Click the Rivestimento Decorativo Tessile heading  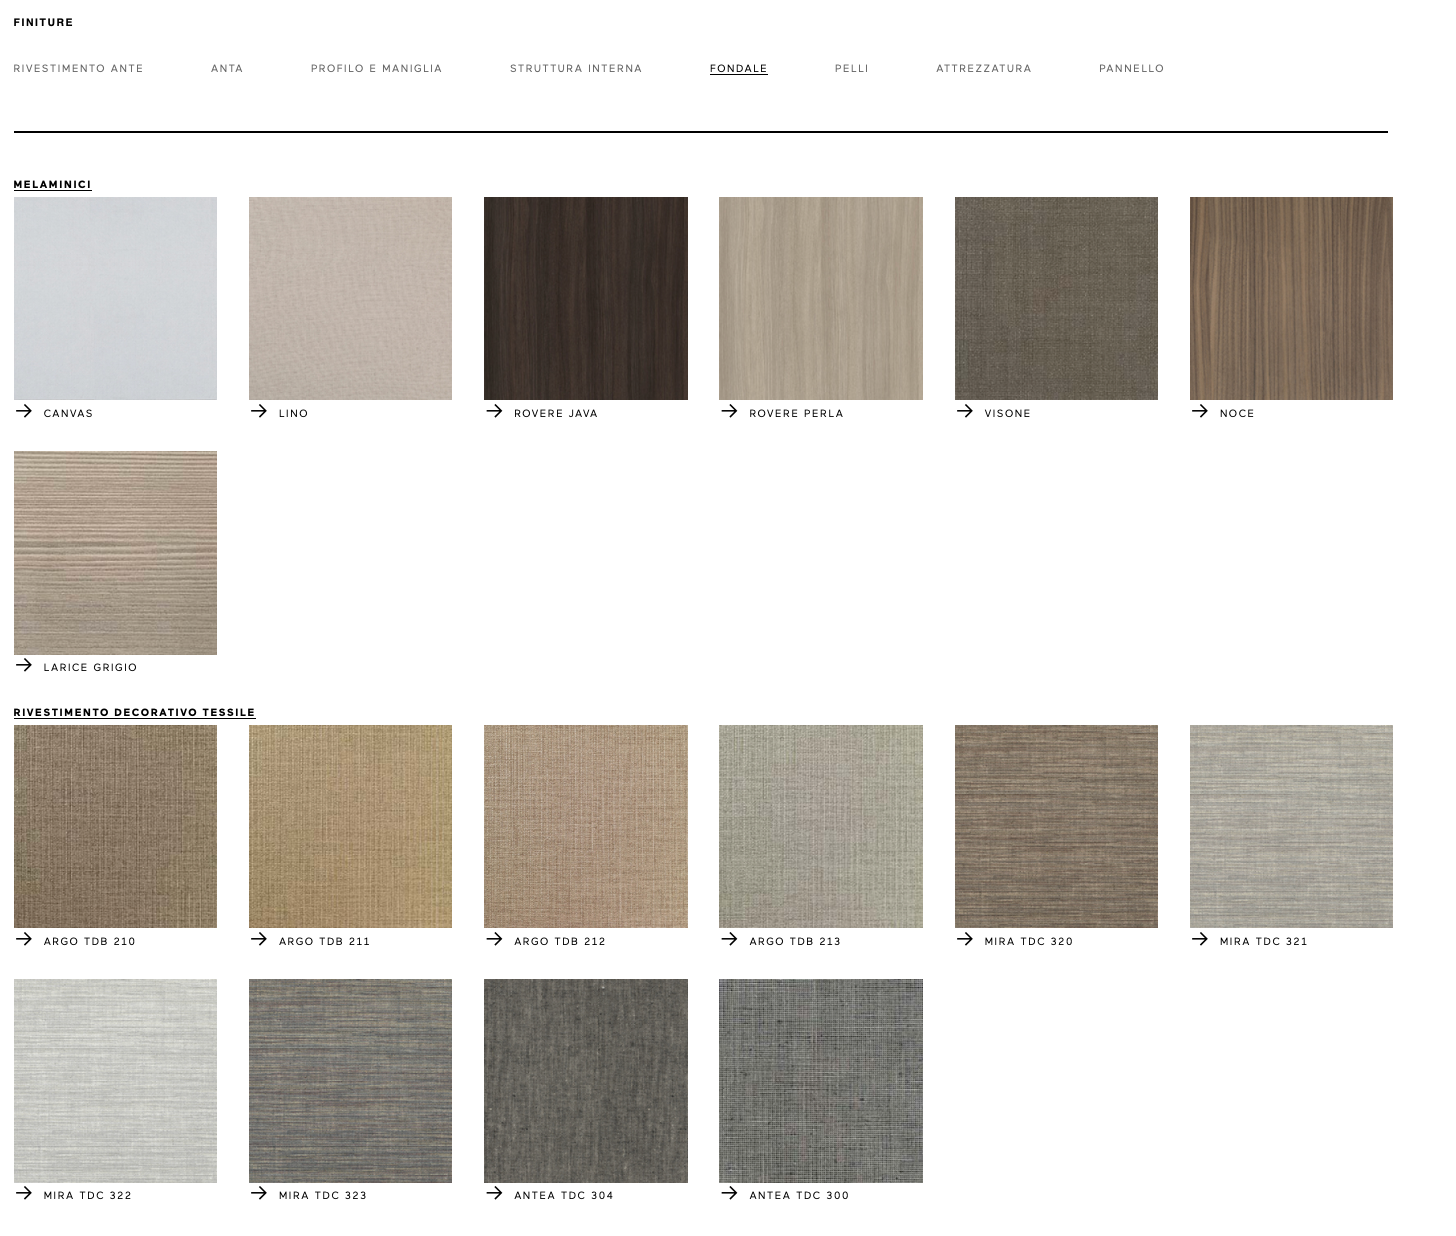tap(134, 713)
